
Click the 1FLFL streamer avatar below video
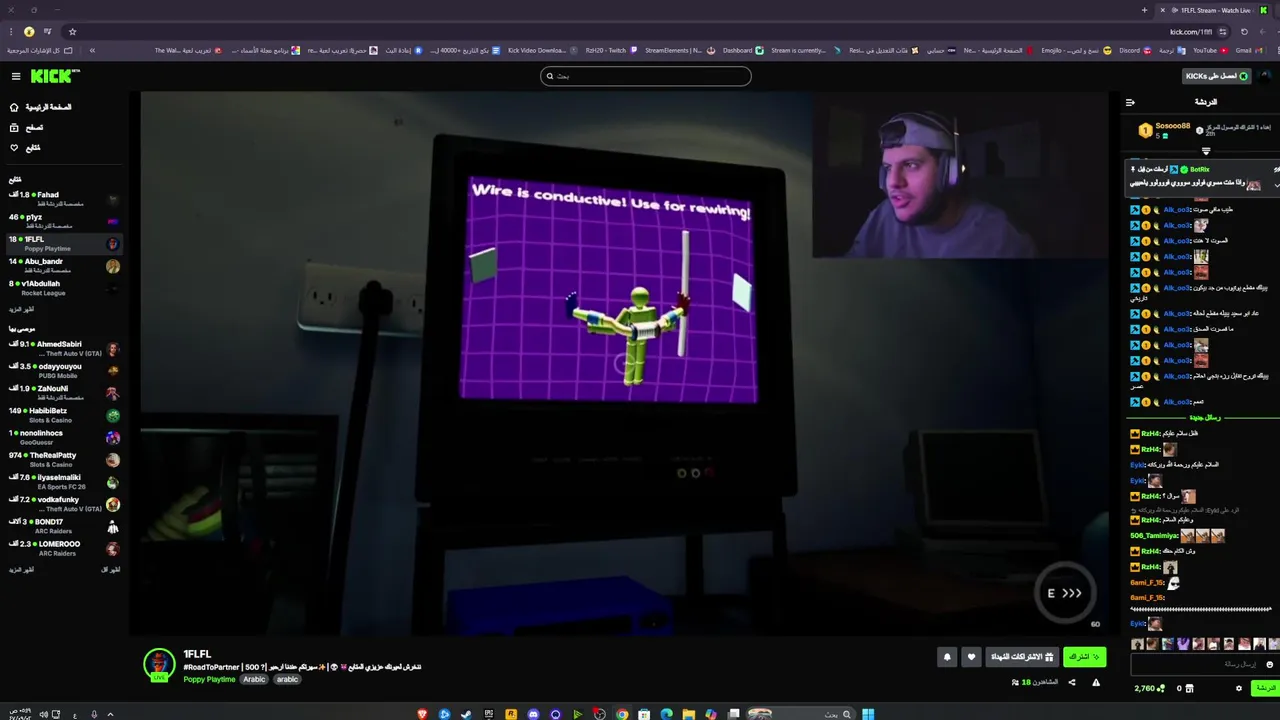(x=159, y=664)
